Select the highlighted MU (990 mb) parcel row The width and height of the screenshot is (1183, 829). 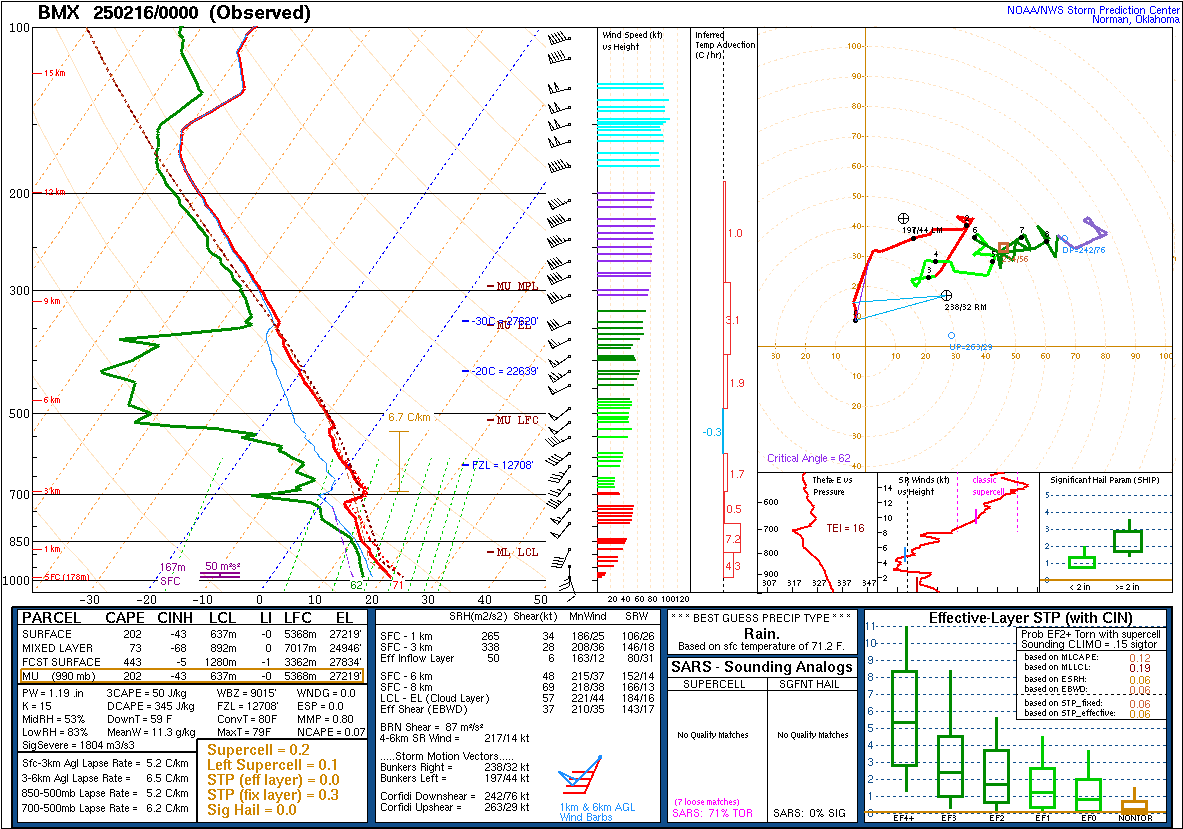[x=193, y=676]
